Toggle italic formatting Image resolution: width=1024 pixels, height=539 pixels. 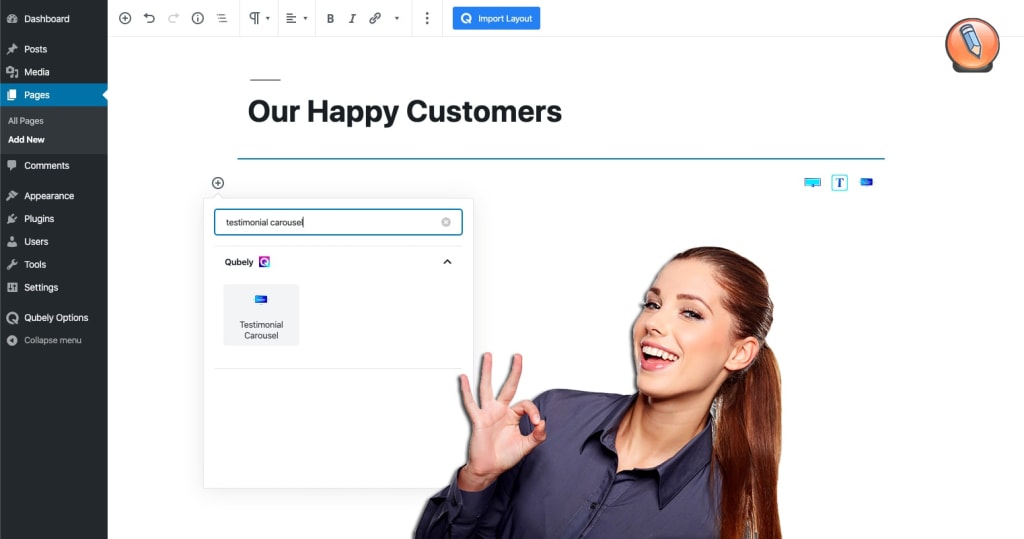(352, 18)
